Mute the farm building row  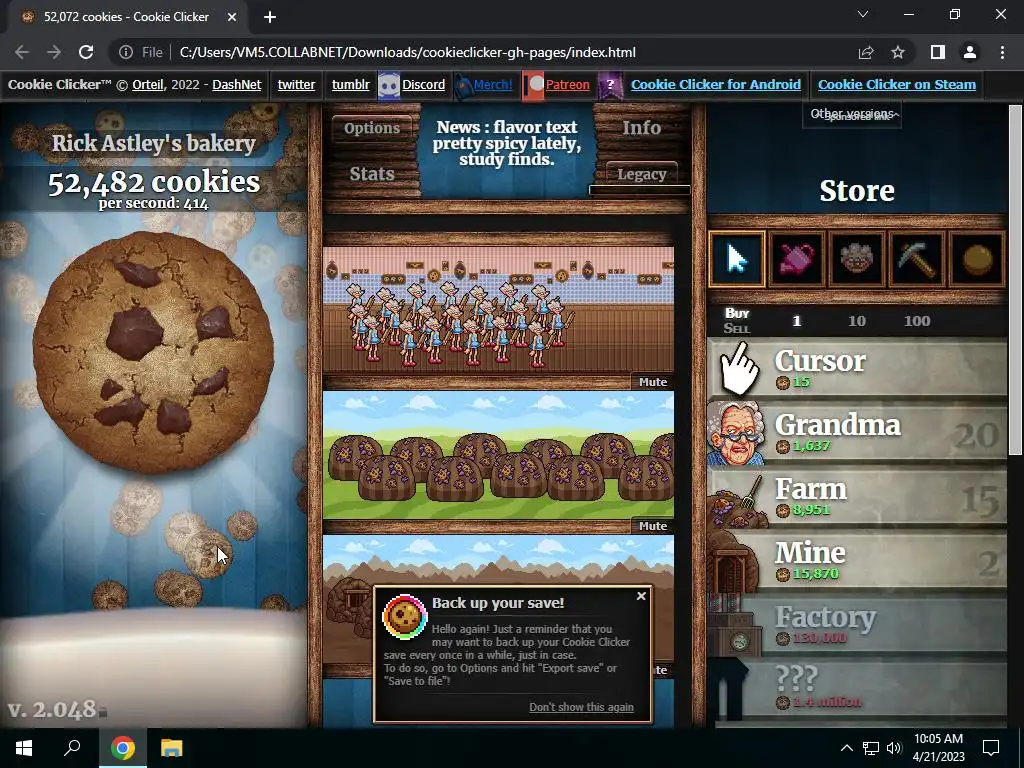[653, 526]
